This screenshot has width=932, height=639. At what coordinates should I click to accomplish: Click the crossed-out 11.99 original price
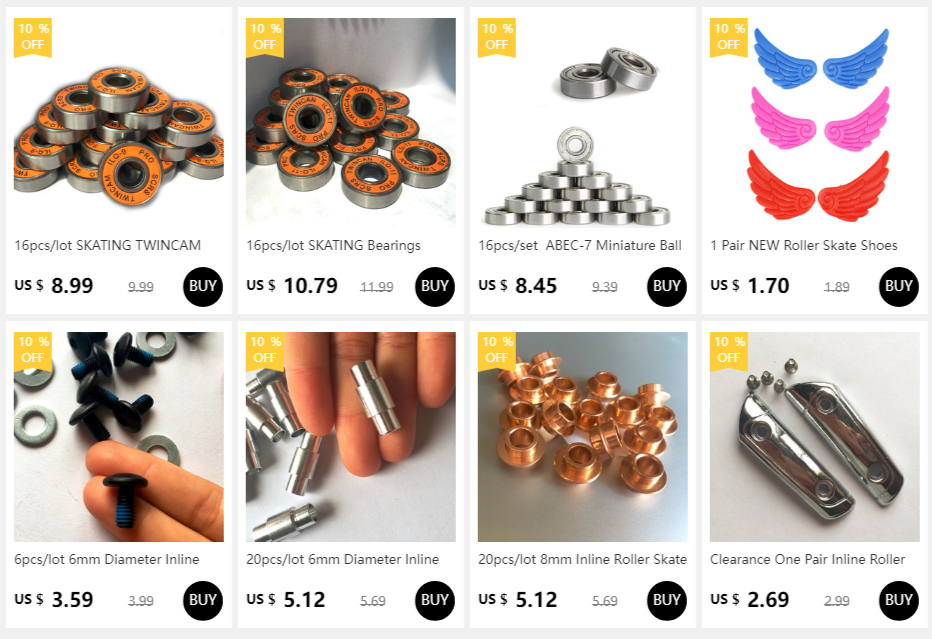376,287
